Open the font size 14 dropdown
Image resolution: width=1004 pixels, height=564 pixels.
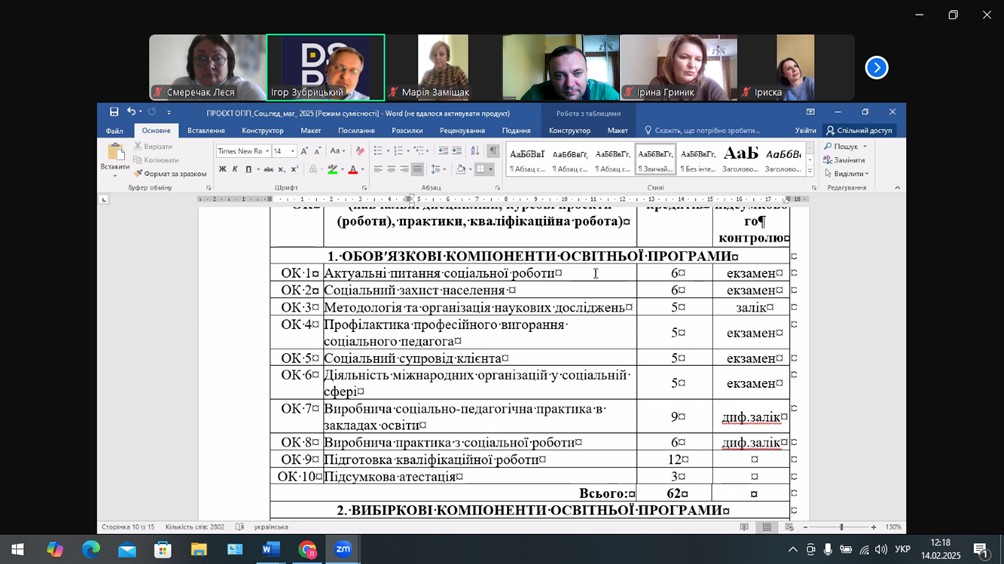(292, 151)
